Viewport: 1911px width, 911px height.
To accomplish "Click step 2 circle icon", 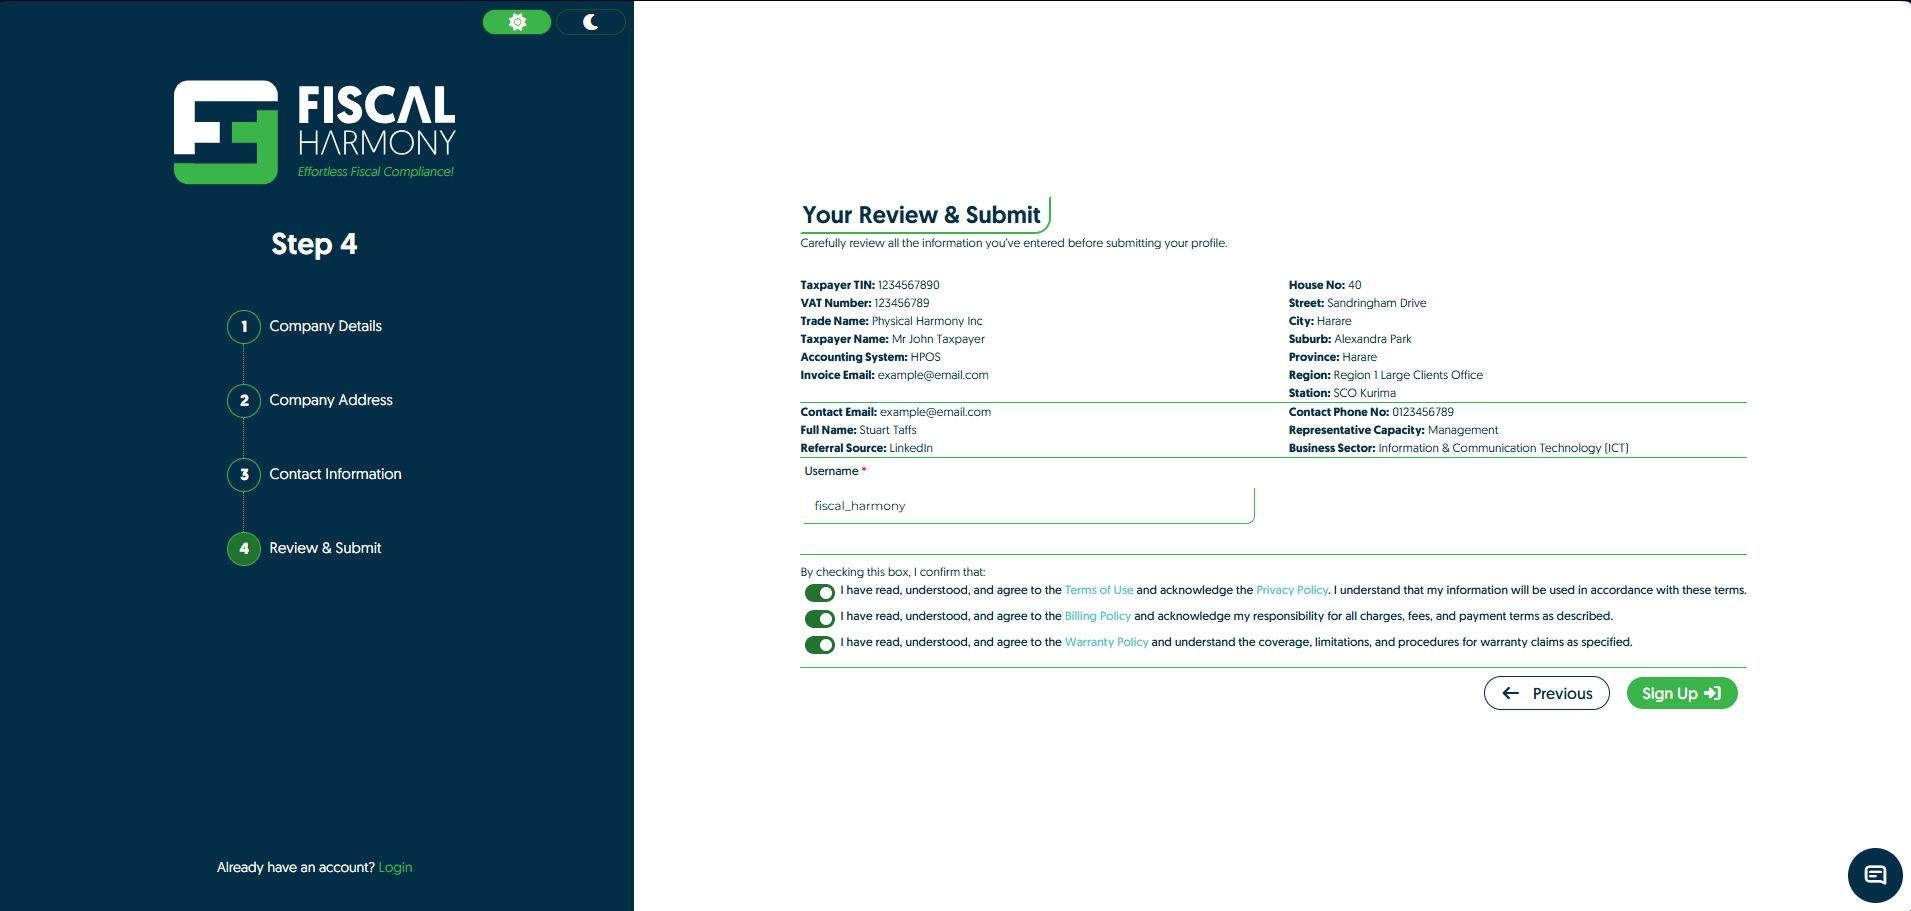I will [x=244, y=401].
